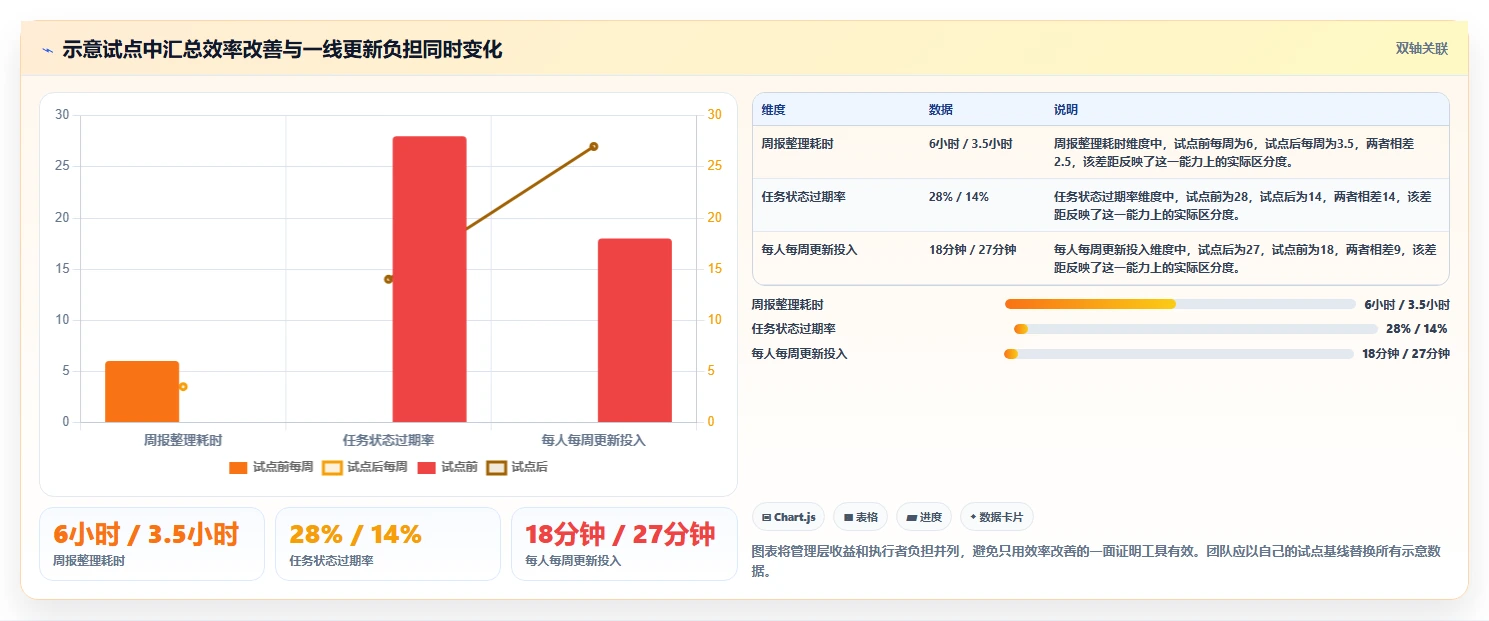Toggle red 试点前 legend item
The height and width of the screenshot is (621, 1489).
[447, 467]
